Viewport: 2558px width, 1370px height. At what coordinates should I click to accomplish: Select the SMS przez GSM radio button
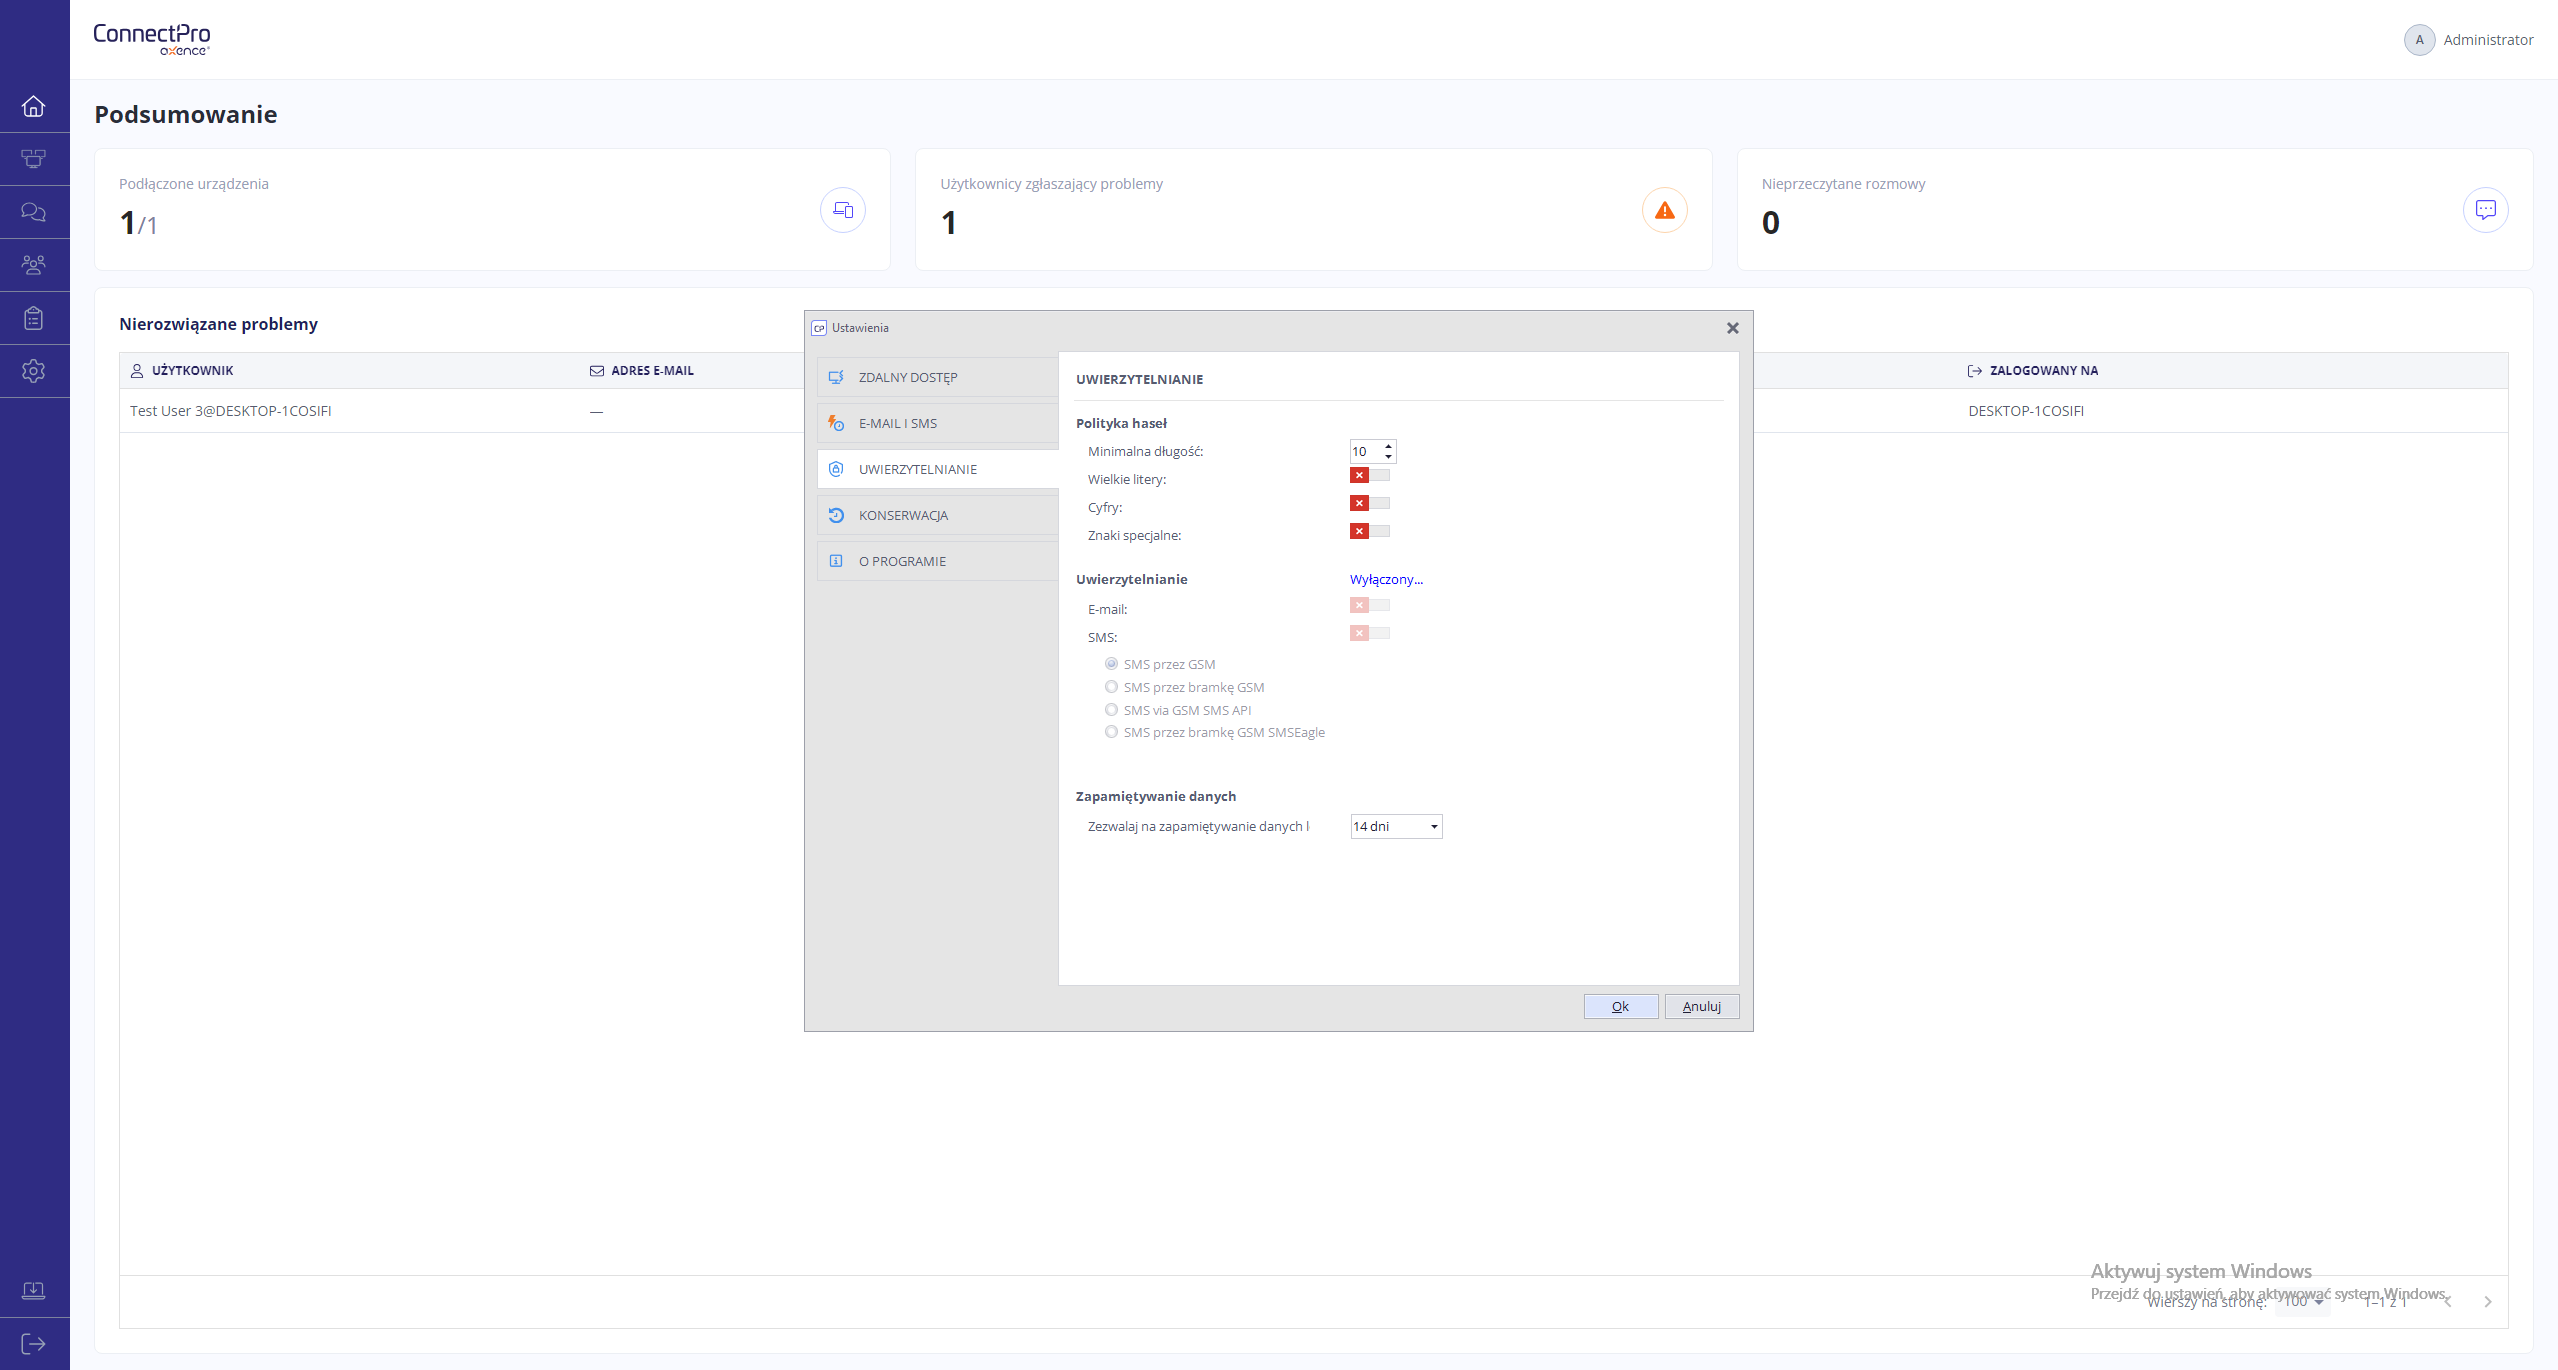pyautogui.click(x=1111, y=664)
